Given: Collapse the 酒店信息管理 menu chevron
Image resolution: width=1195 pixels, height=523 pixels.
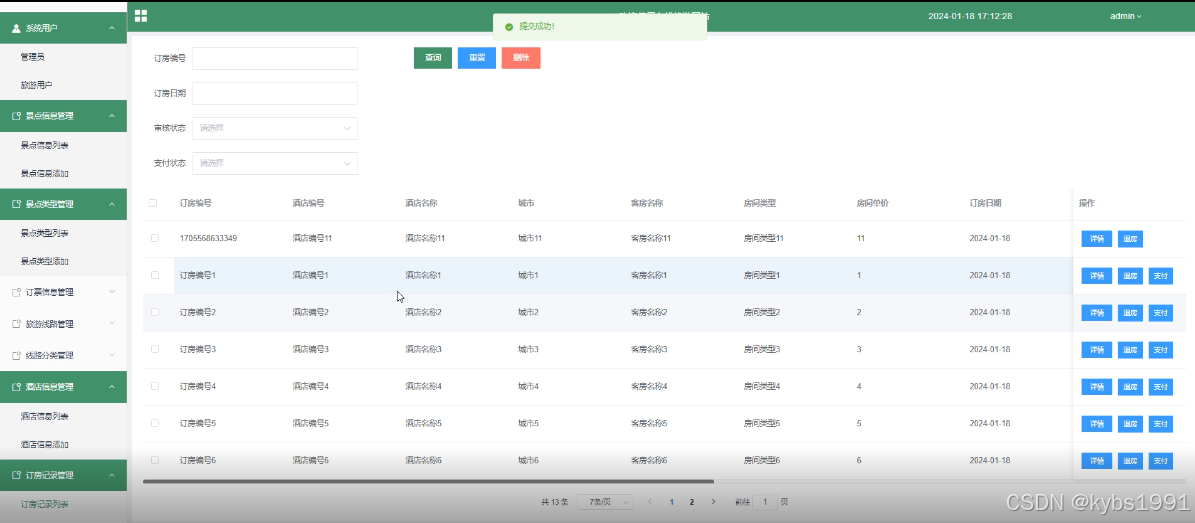Looking at the screenshot, I should (x=112, y=387).
